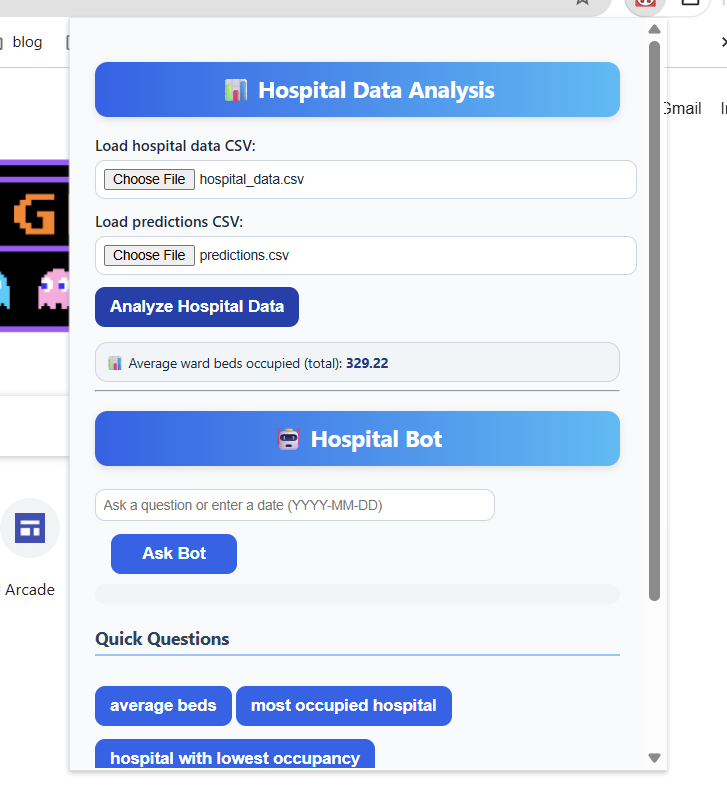
Task: Select the most occupied hospital quick question
Action: click(343, 706)
